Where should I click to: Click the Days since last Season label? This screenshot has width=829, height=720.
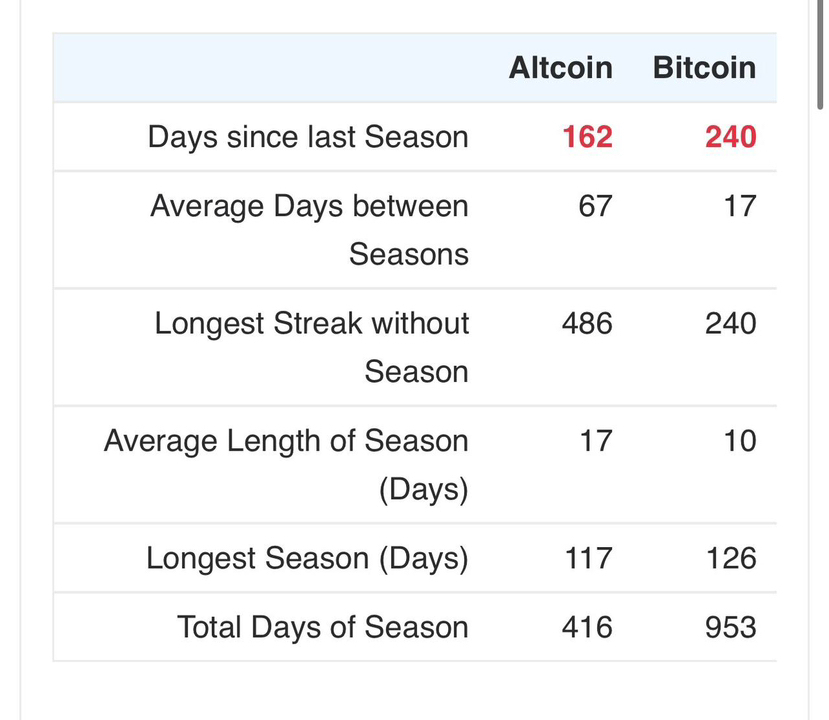tap(308, 137)
